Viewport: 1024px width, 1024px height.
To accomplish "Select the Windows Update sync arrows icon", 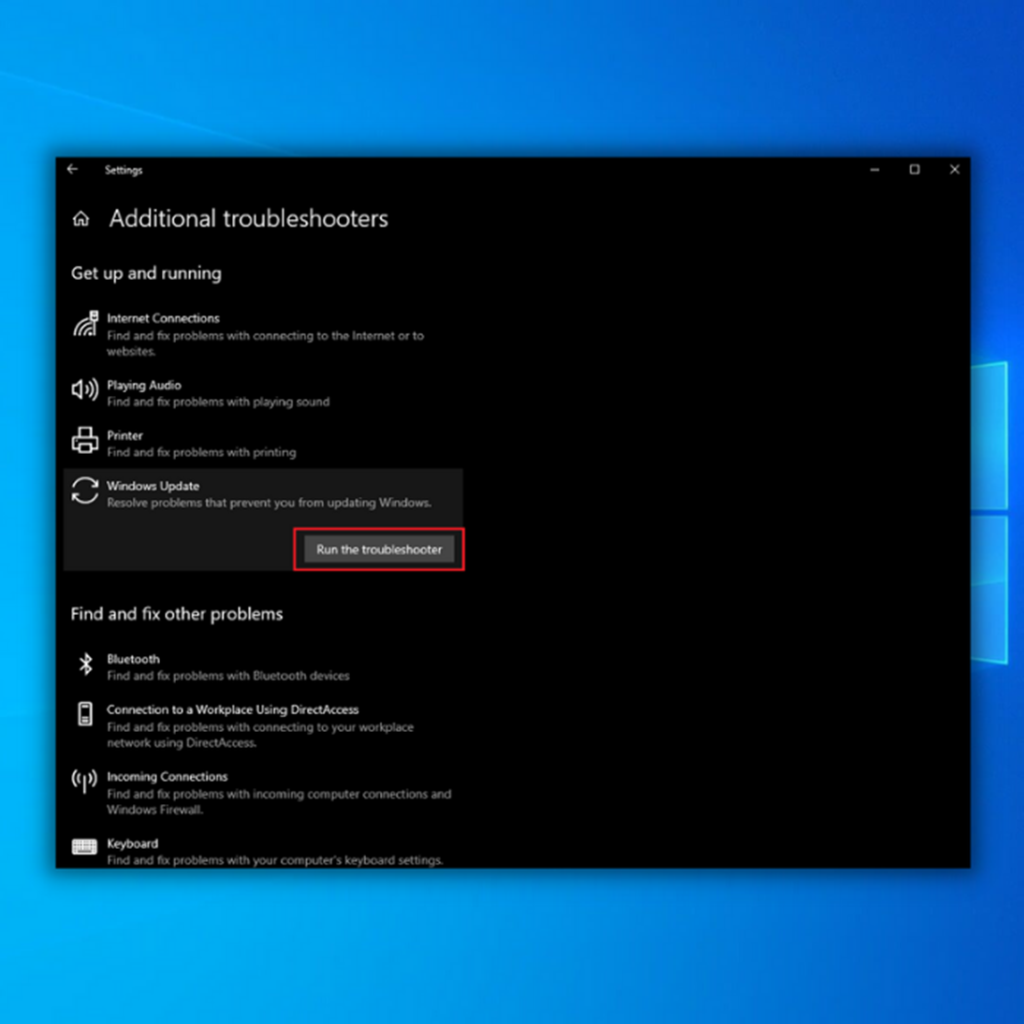I will pyautogui.click(x=85, y=491).
